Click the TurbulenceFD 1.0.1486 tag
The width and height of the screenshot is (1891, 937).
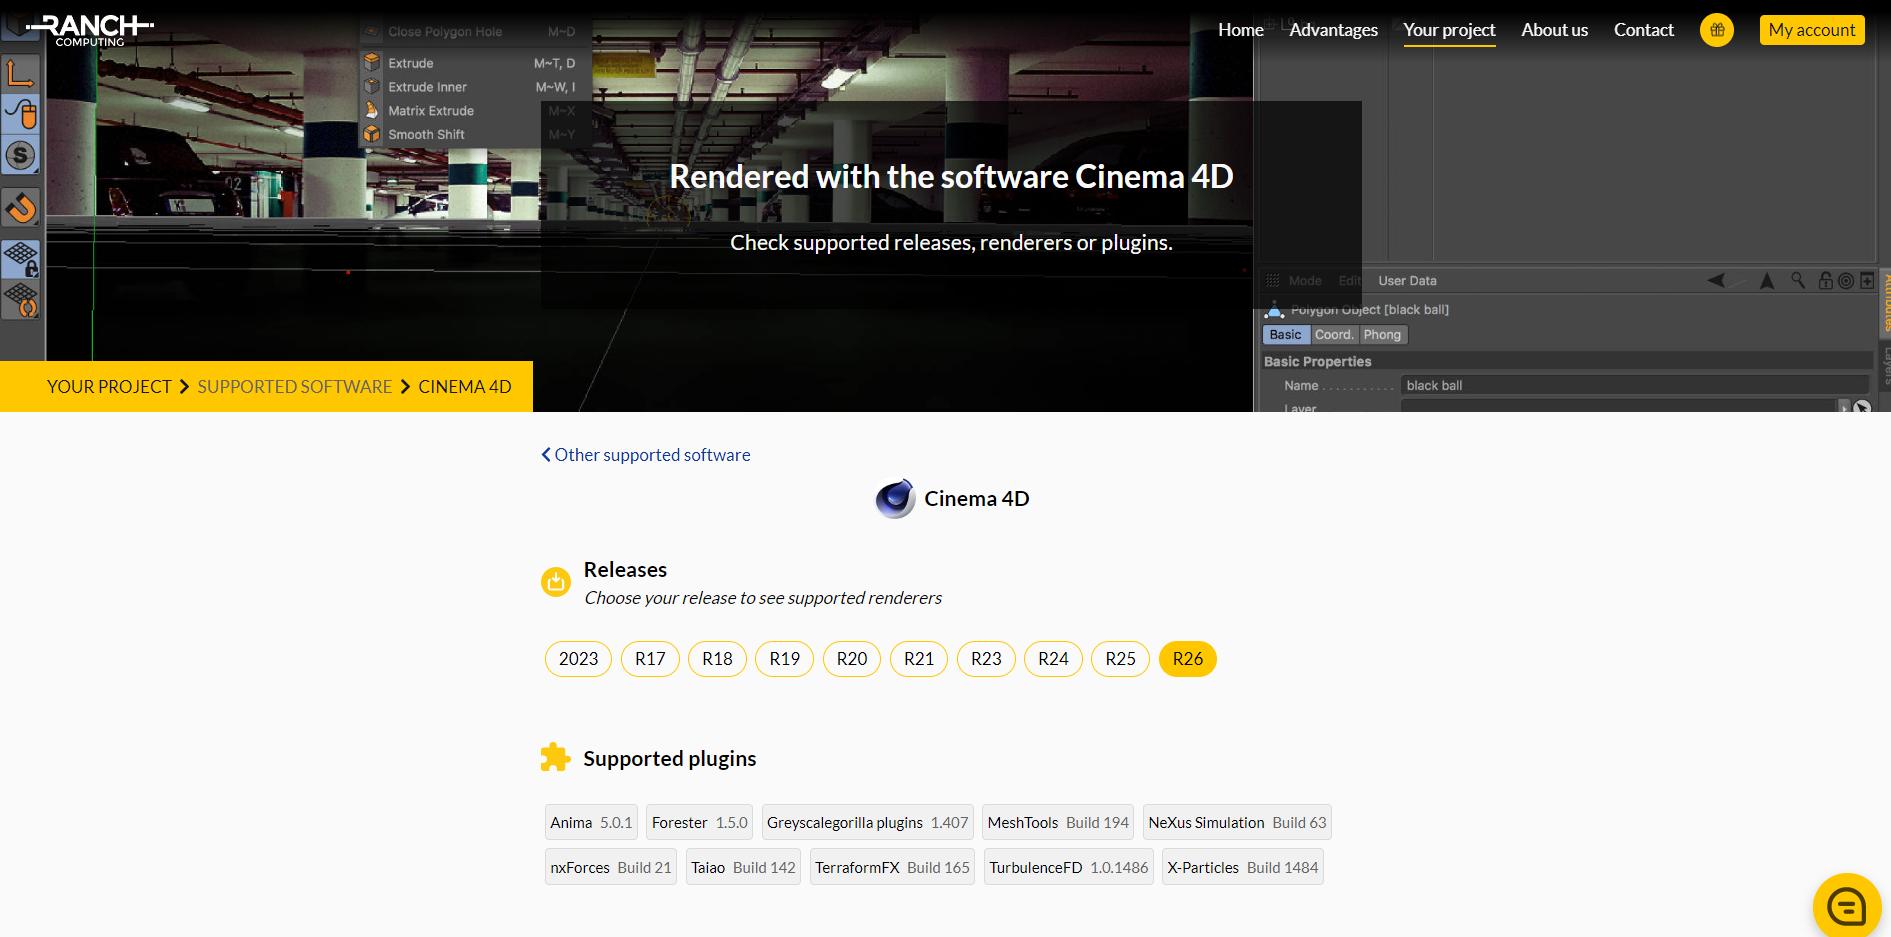(1069, 867)
